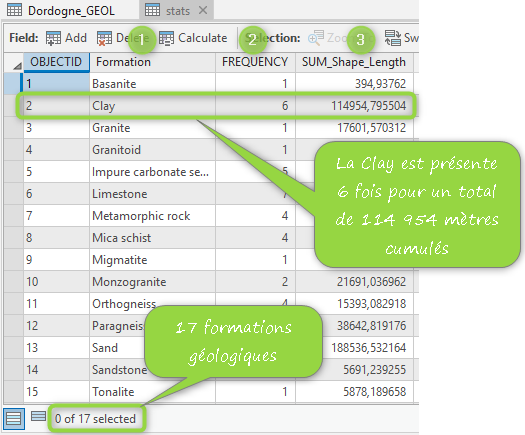Click the Delete field icon
Image resolution: width=525 pixels, height=435 pixels.
[104, 38]
